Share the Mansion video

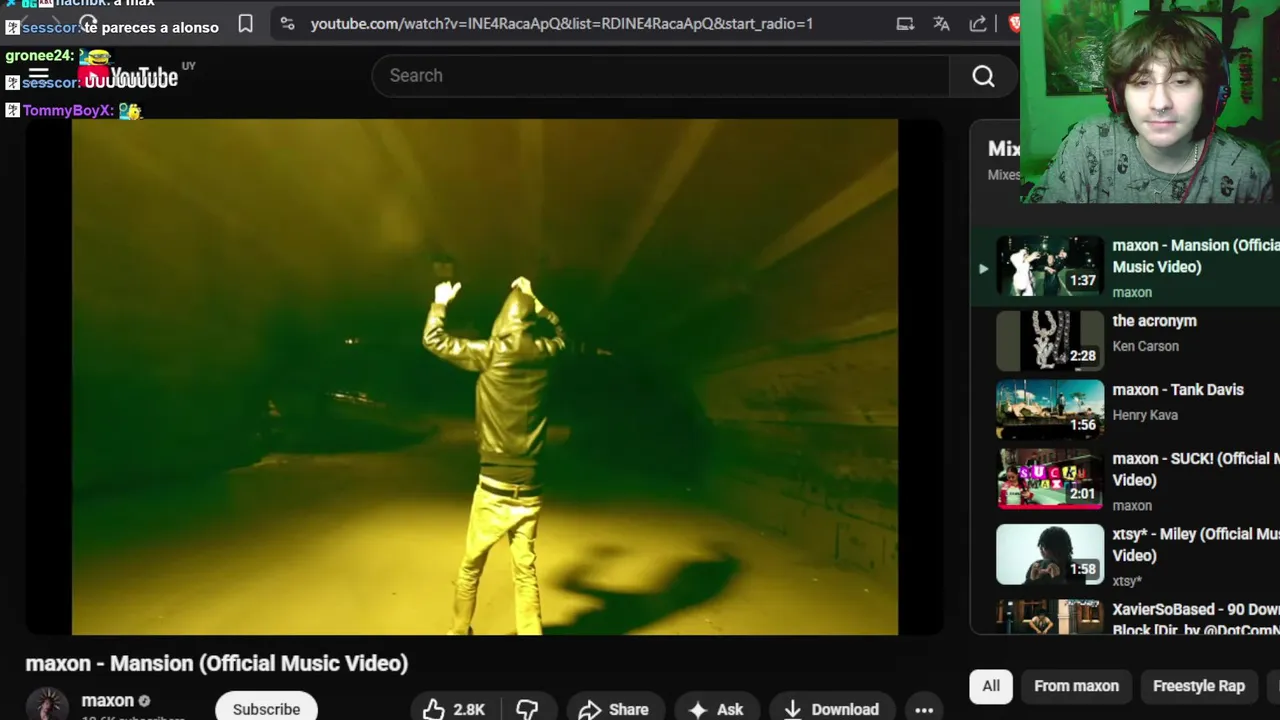pos(613,709)
